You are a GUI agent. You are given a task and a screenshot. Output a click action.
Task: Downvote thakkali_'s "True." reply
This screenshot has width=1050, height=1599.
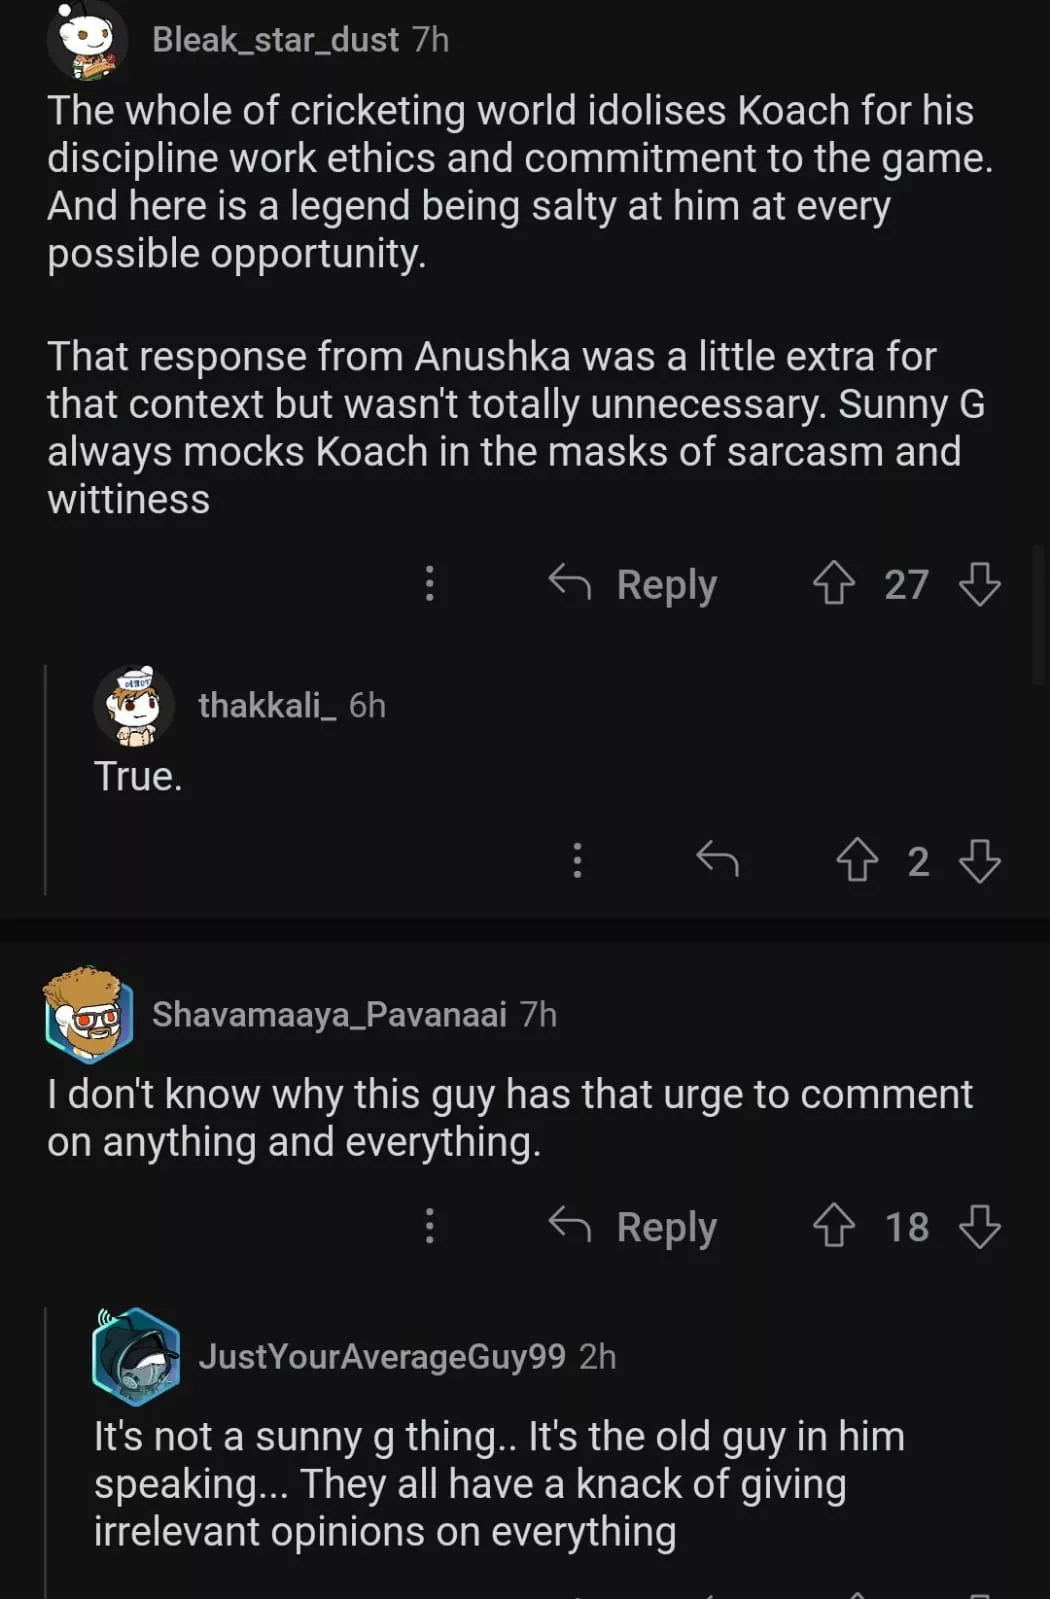(x=979, y=860)
